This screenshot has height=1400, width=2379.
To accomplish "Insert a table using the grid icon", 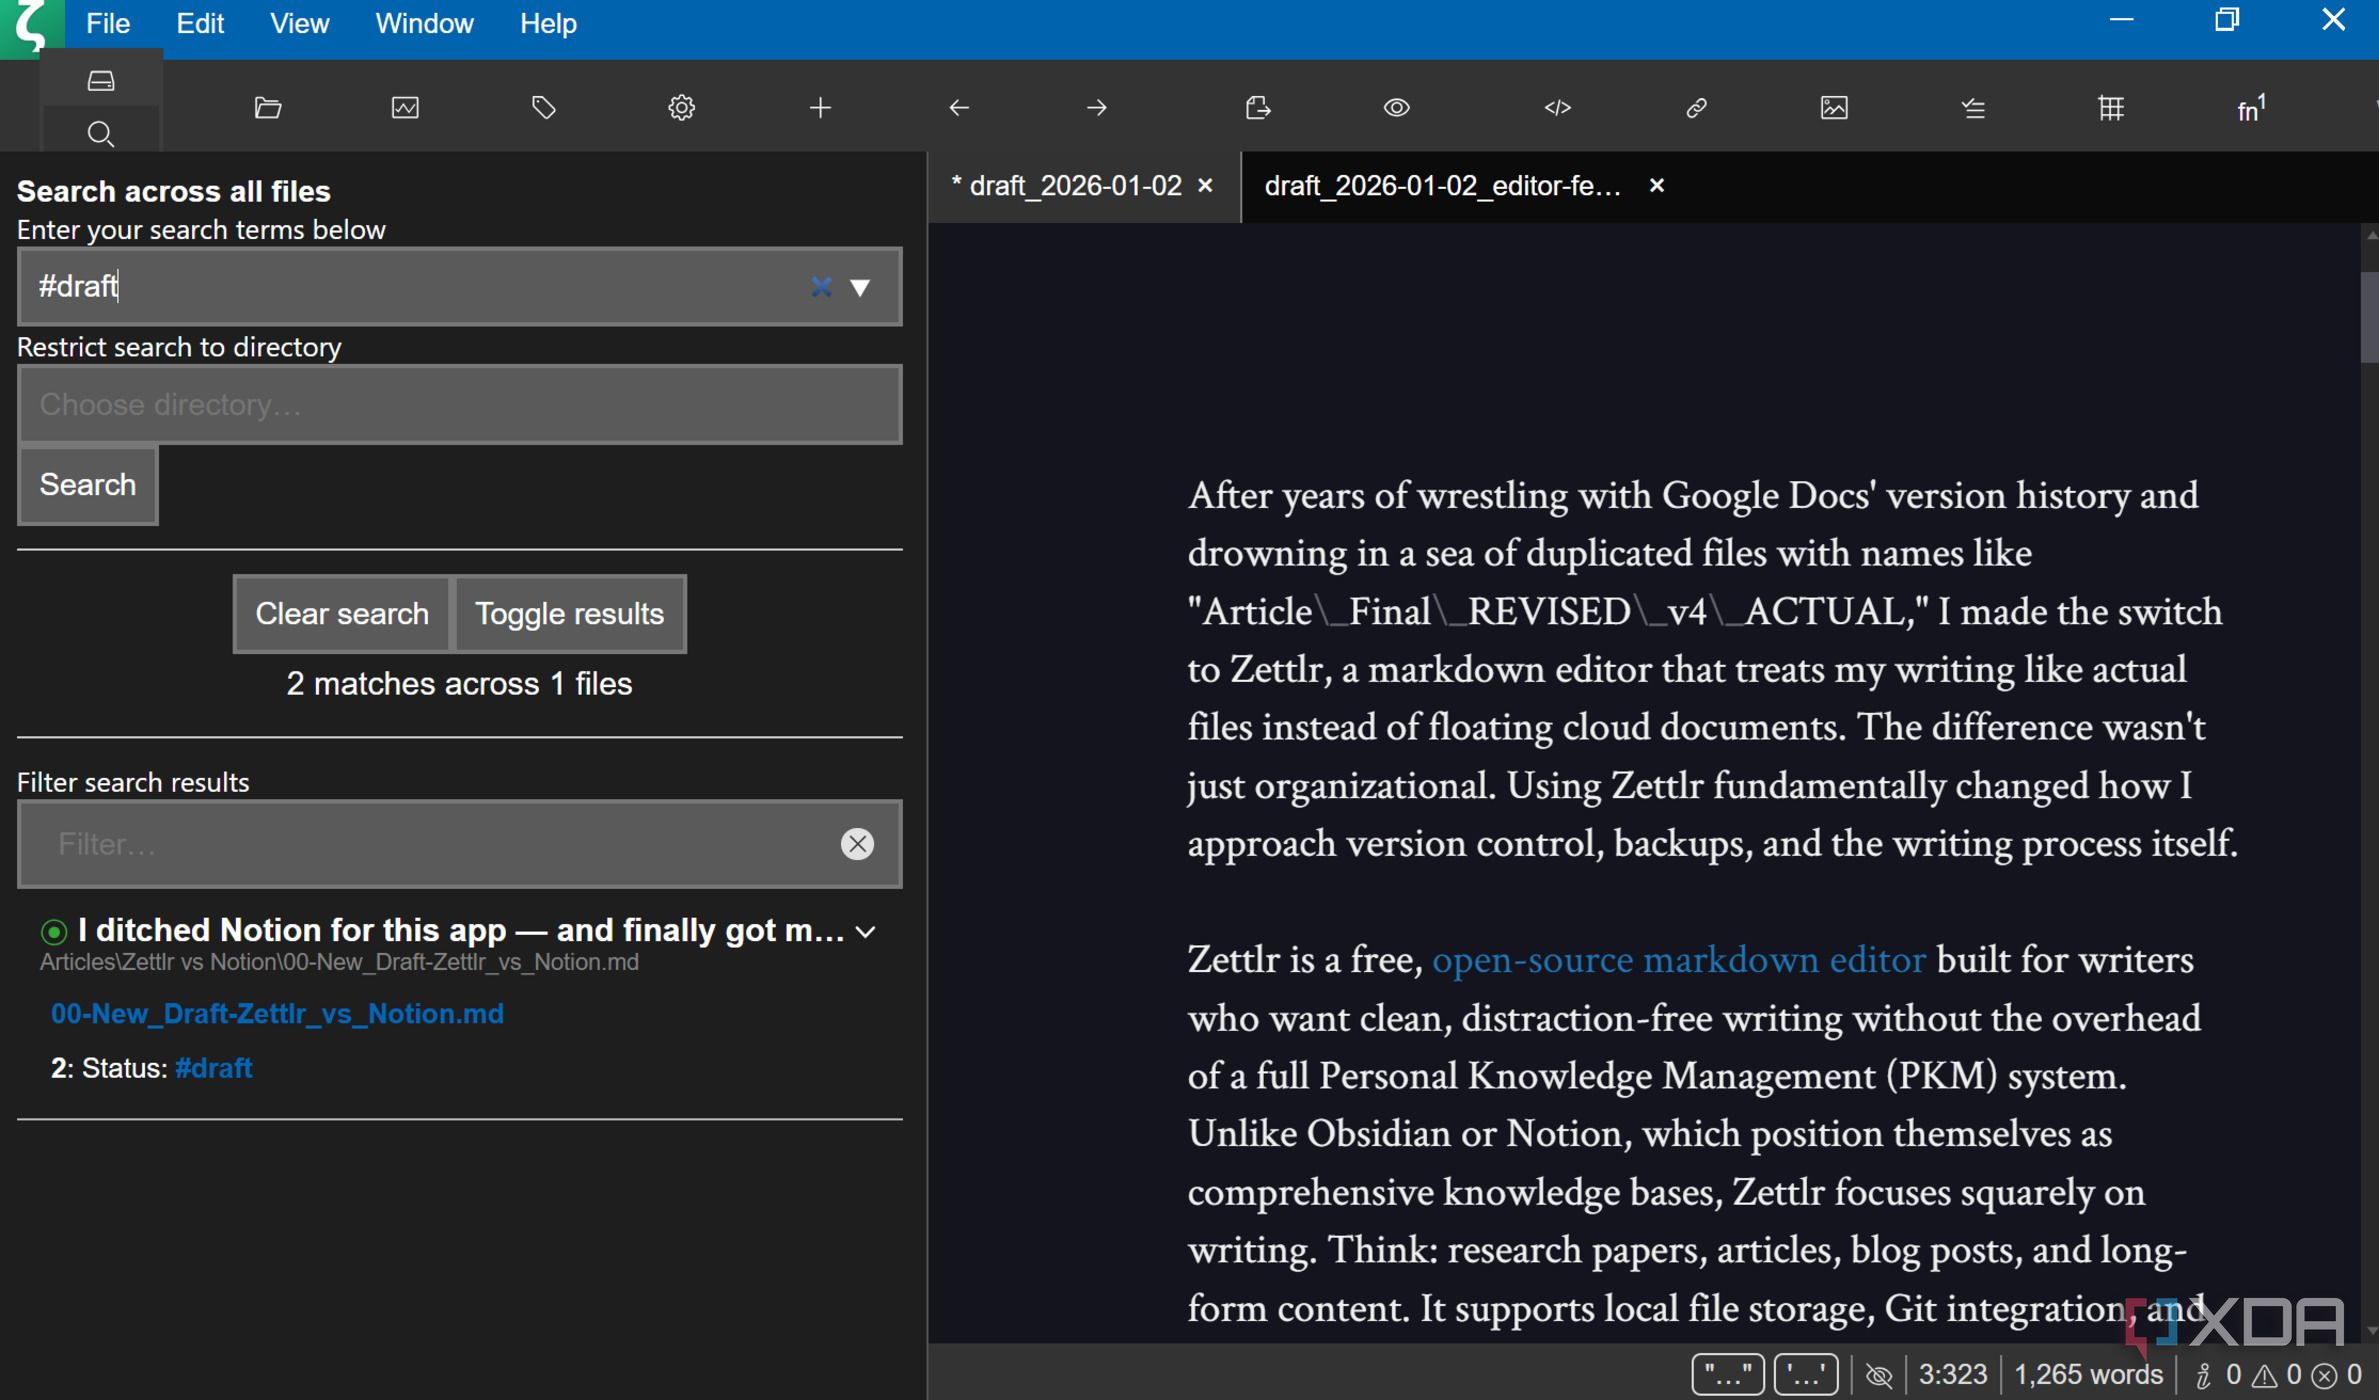I will click(x=2111, y=107).
